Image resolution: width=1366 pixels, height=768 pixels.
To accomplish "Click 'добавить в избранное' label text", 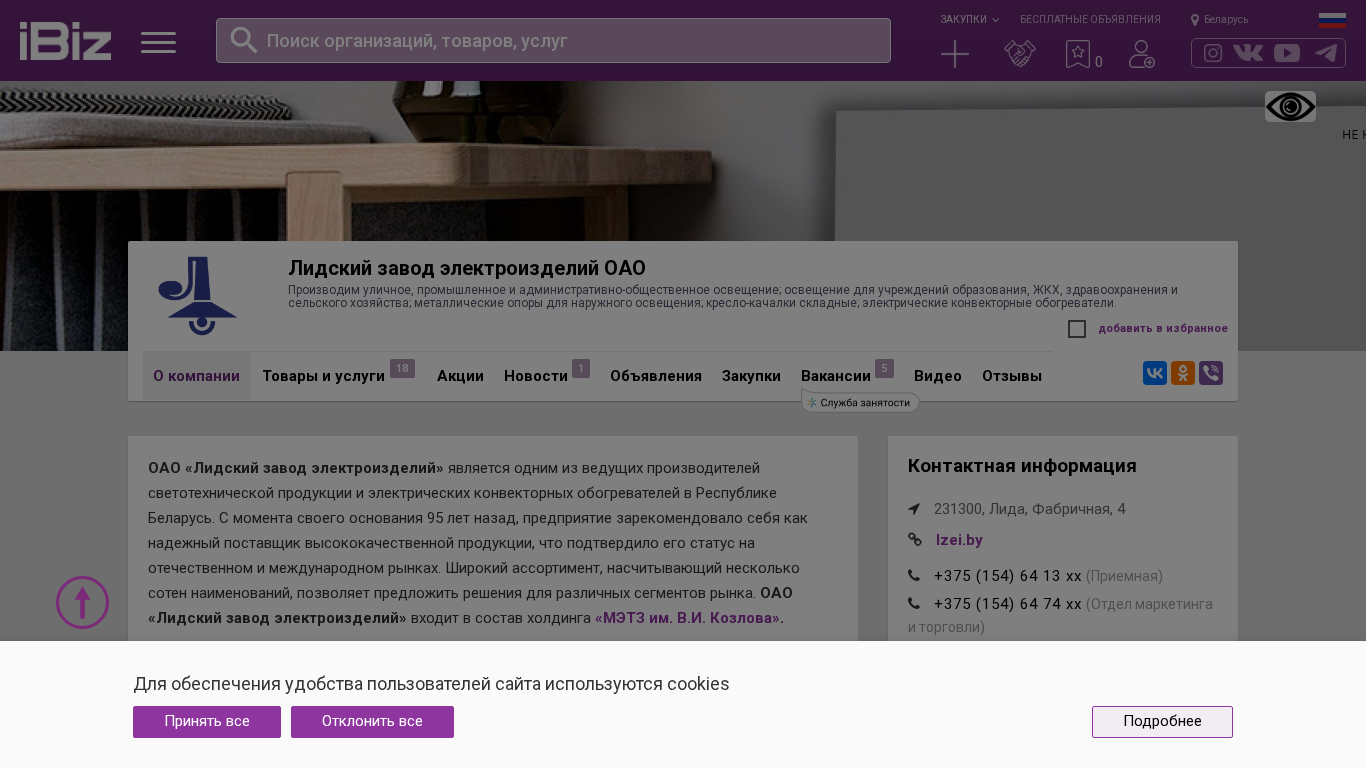I will [1163, 329].
